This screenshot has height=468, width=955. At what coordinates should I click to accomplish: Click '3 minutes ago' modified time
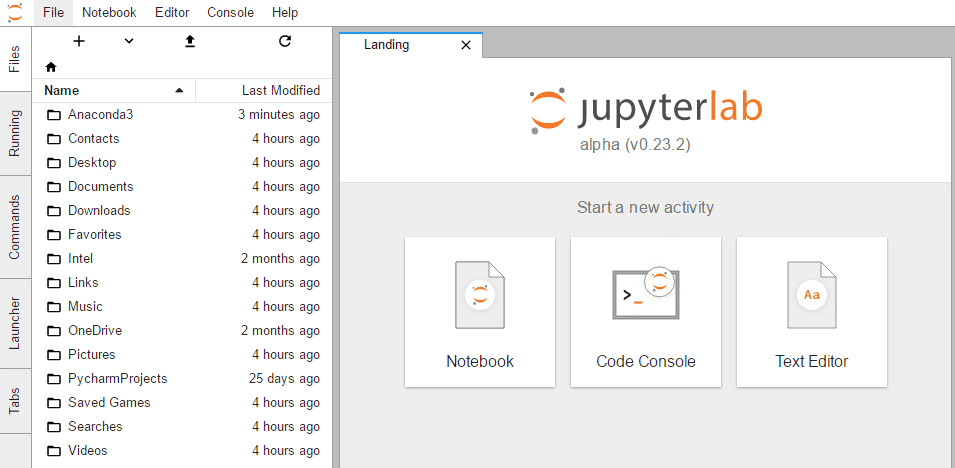pos(279,115)
